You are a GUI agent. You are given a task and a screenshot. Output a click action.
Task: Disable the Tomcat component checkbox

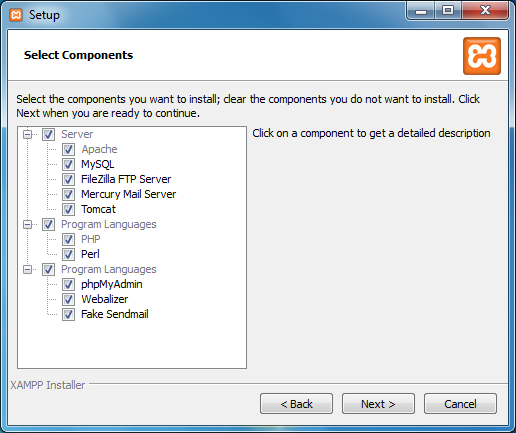coord(68,209)
